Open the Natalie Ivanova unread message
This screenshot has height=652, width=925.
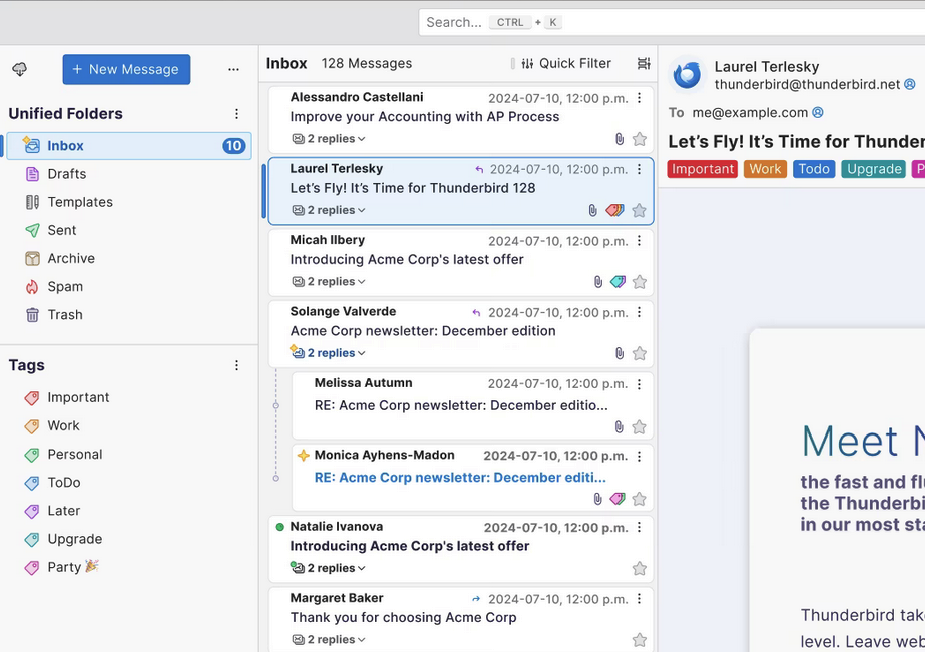click(461, 549)
